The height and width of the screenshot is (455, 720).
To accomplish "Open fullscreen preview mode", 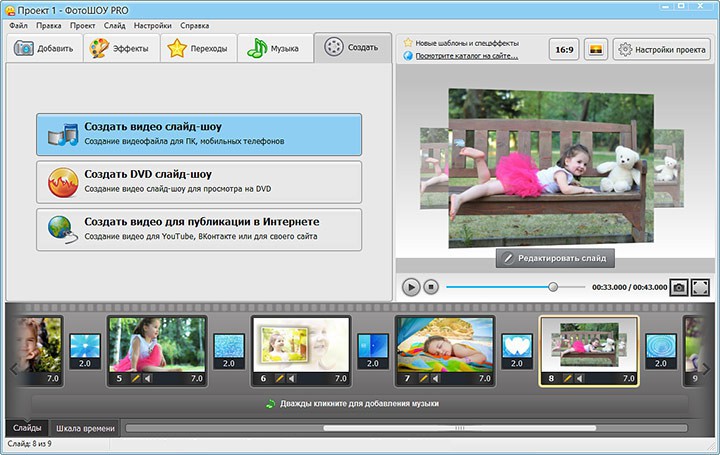I will coord(700,287).
